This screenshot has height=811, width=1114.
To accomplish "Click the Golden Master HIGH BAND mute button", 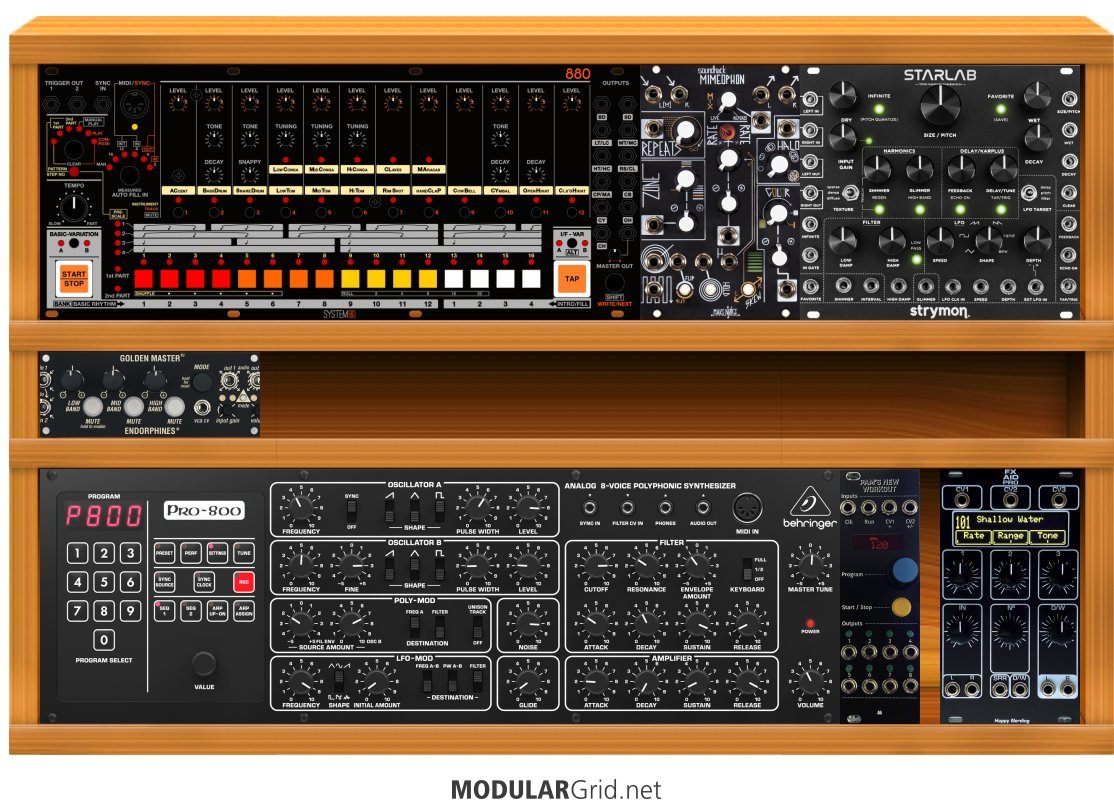I will coord(175,407).
